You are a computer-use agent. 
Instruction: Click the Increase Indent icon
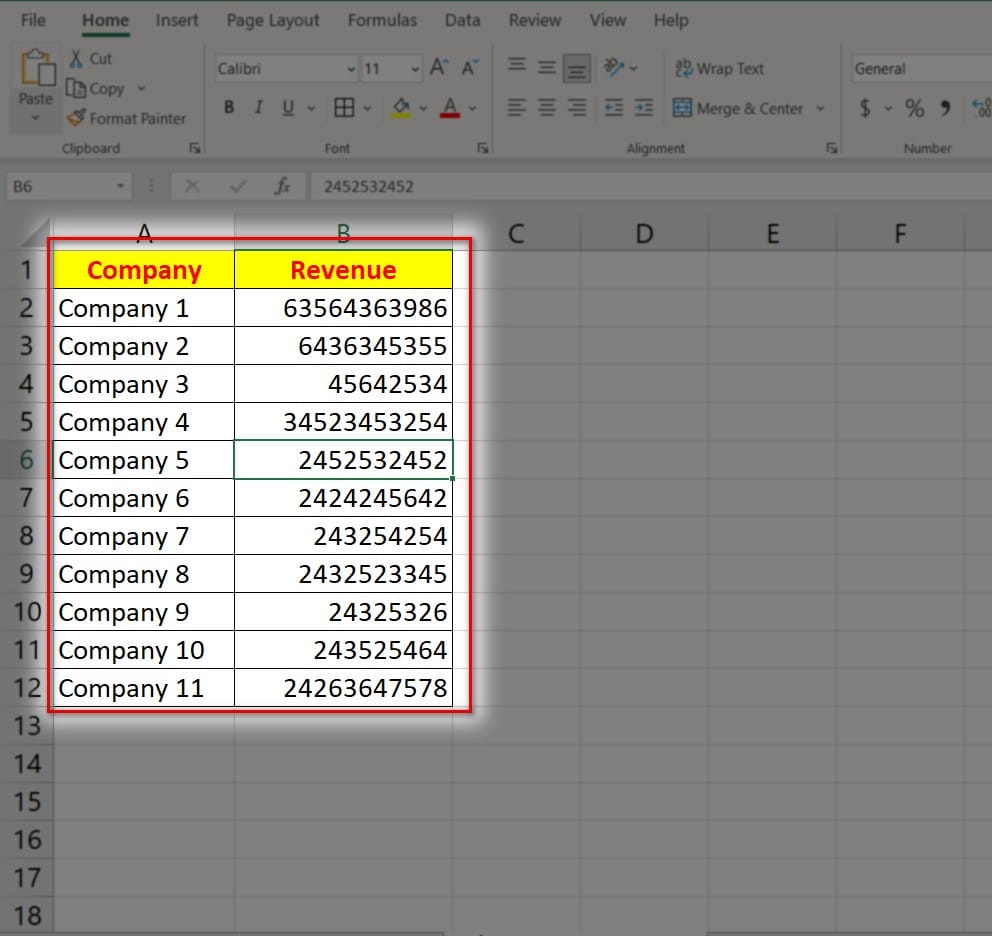[644, 108]
